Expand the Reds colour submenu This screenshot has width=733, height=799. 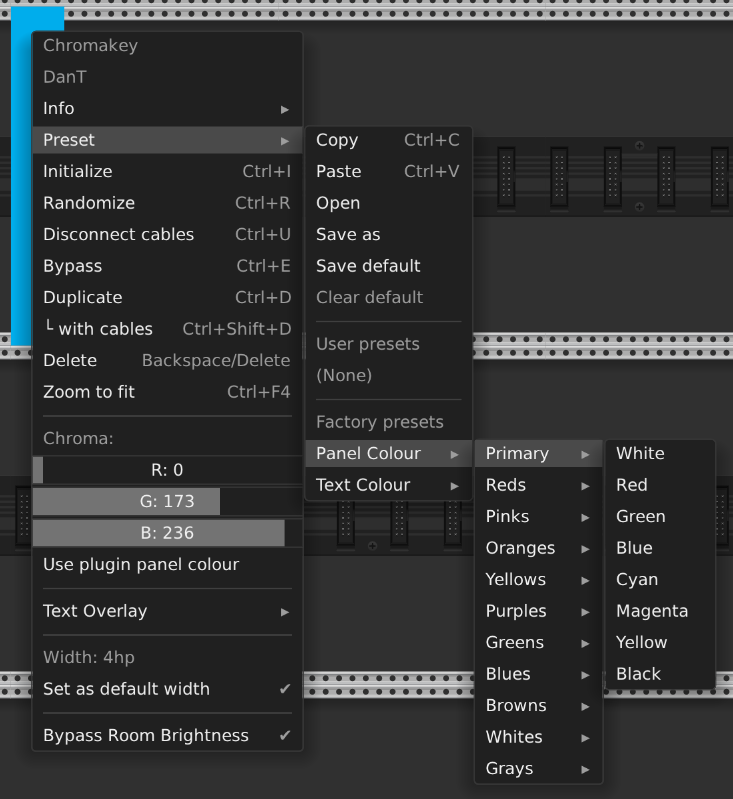(538, 485)
